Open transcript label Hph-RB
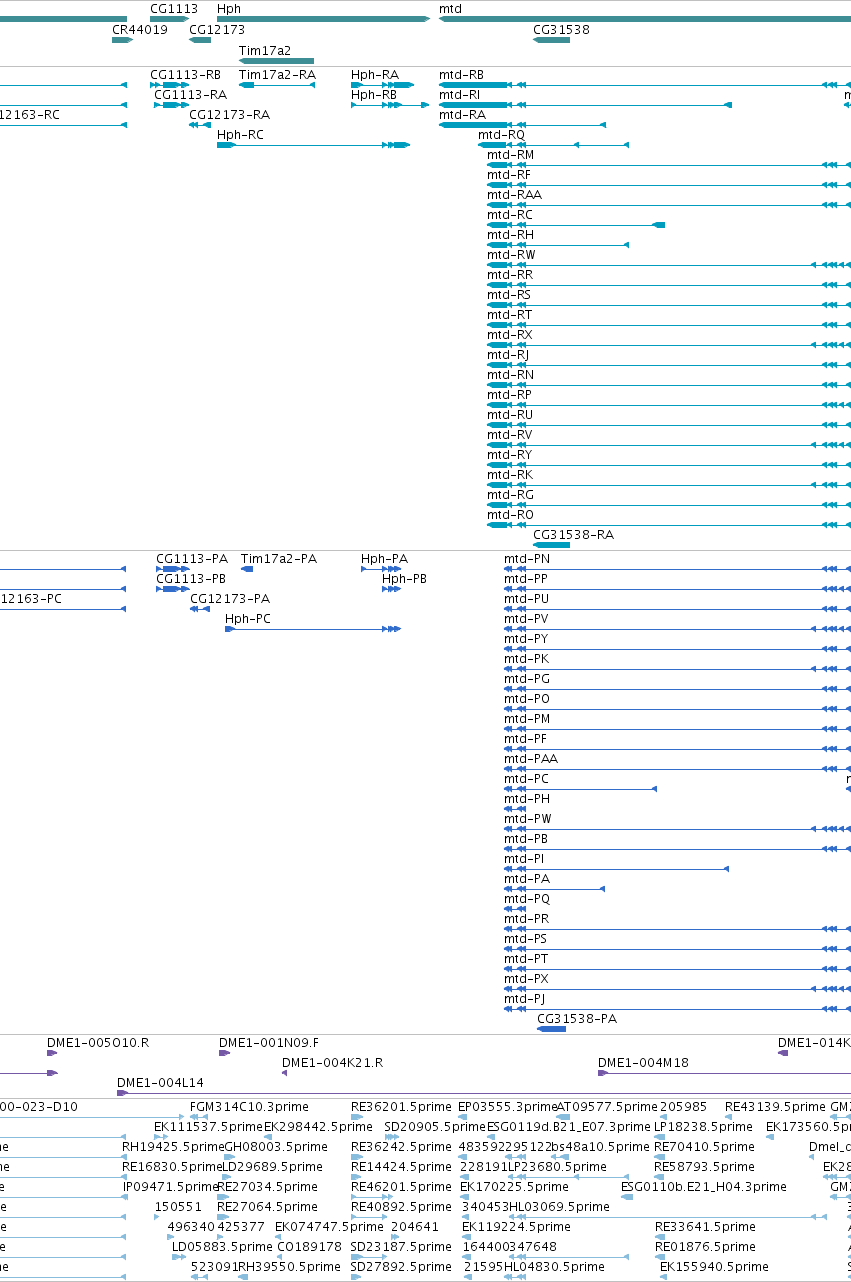 (373, 95)
